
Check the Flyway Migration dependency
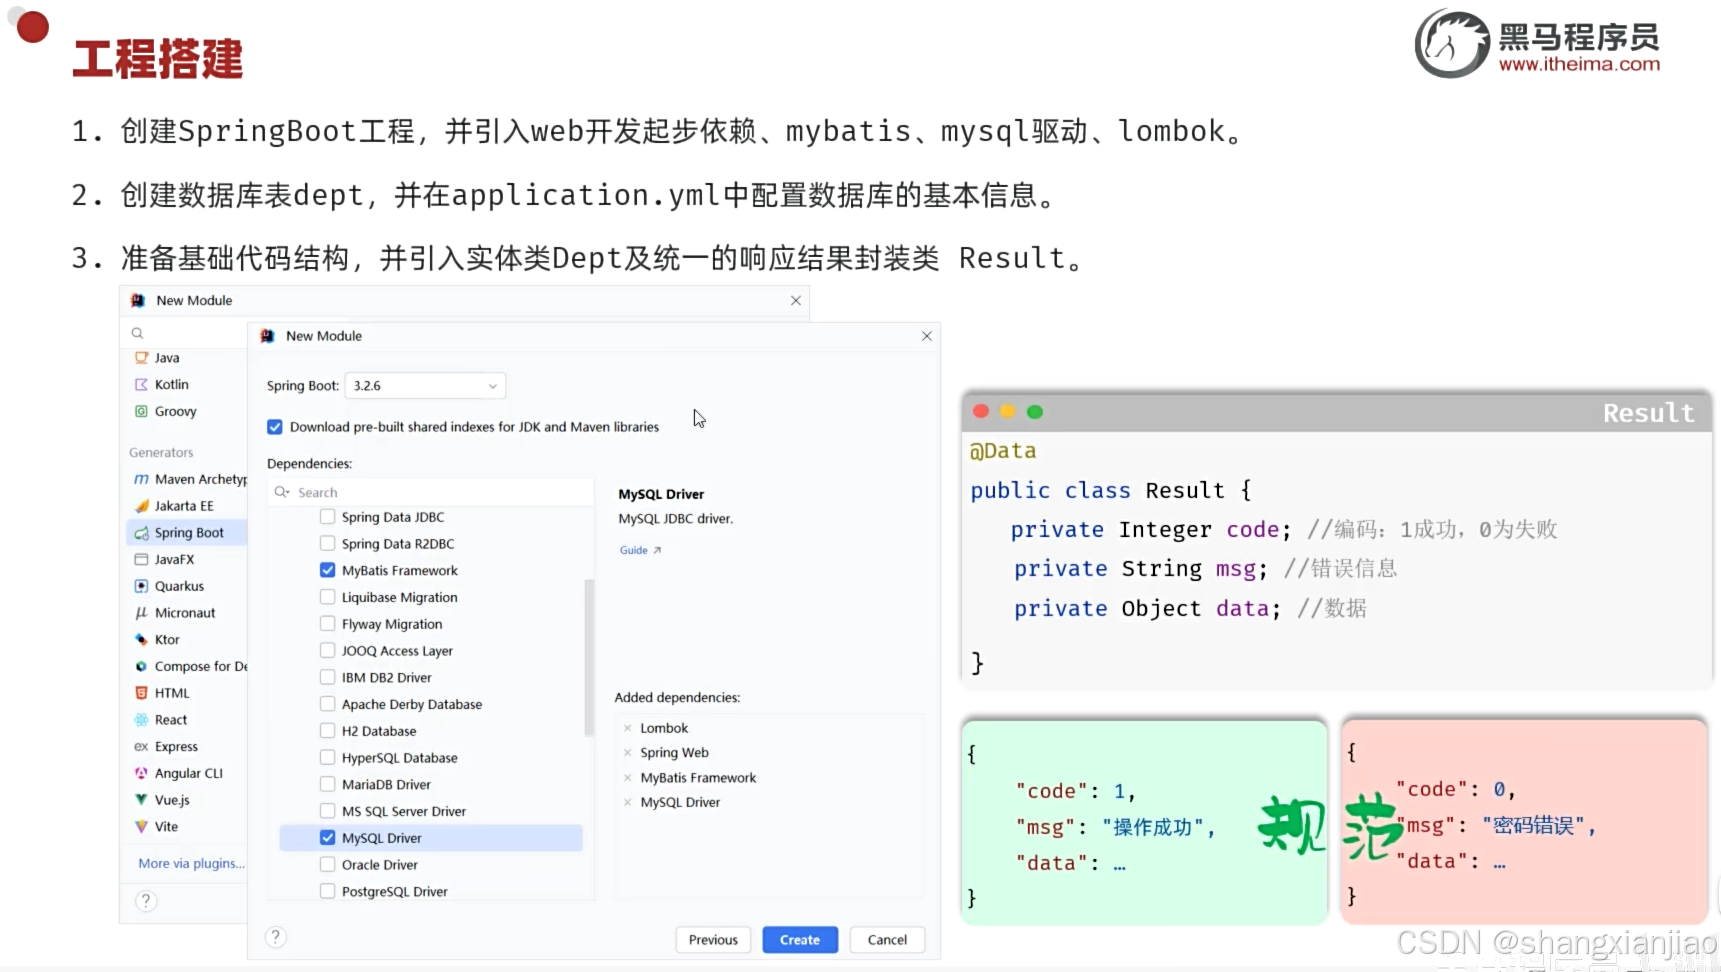coord(327,624)
